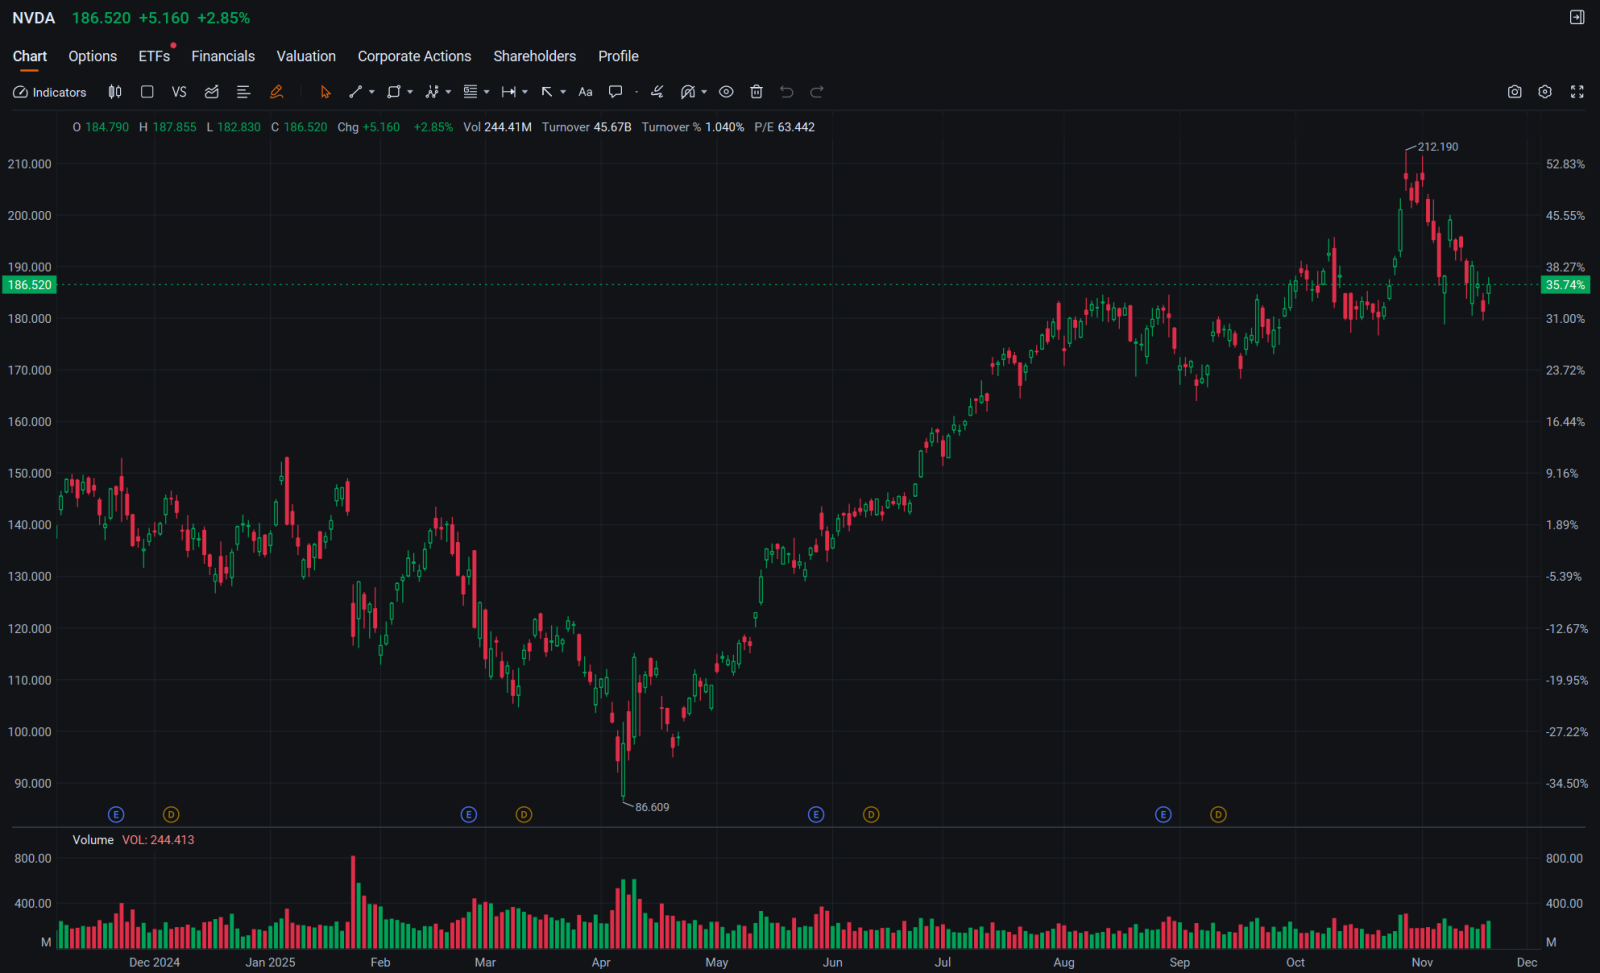Collapse the side panel with arrow icon
1600x973 pixels.
[x=1577, y=17]
